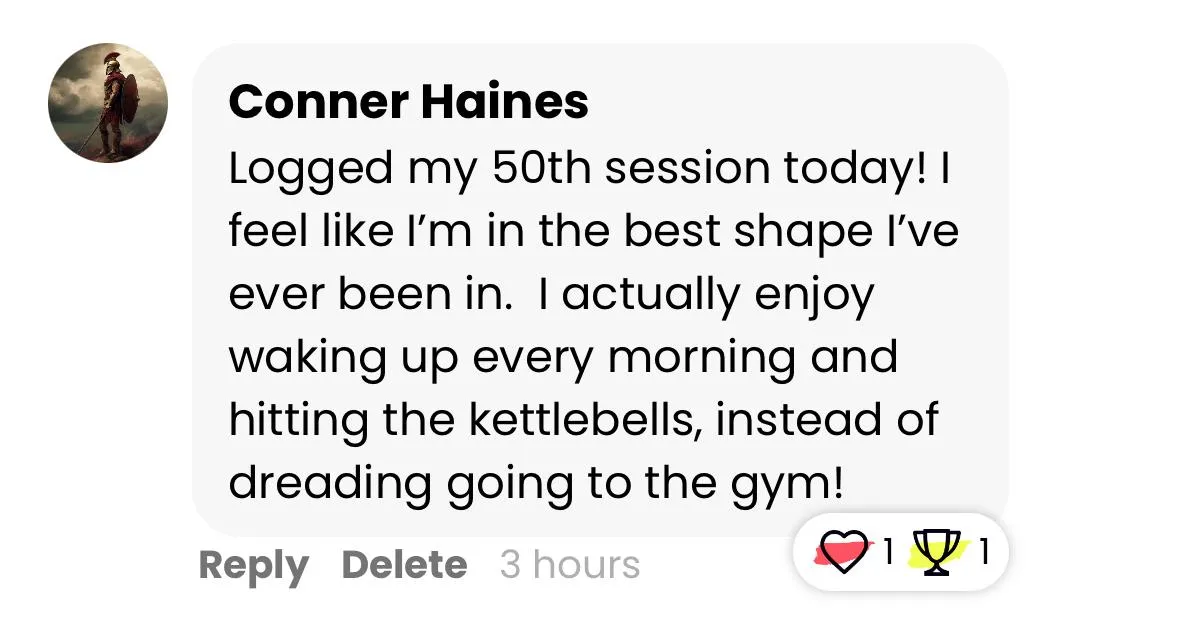1179x636 pixels.
Task: Click the 3 hours timestamp
Action: [570, 565]
